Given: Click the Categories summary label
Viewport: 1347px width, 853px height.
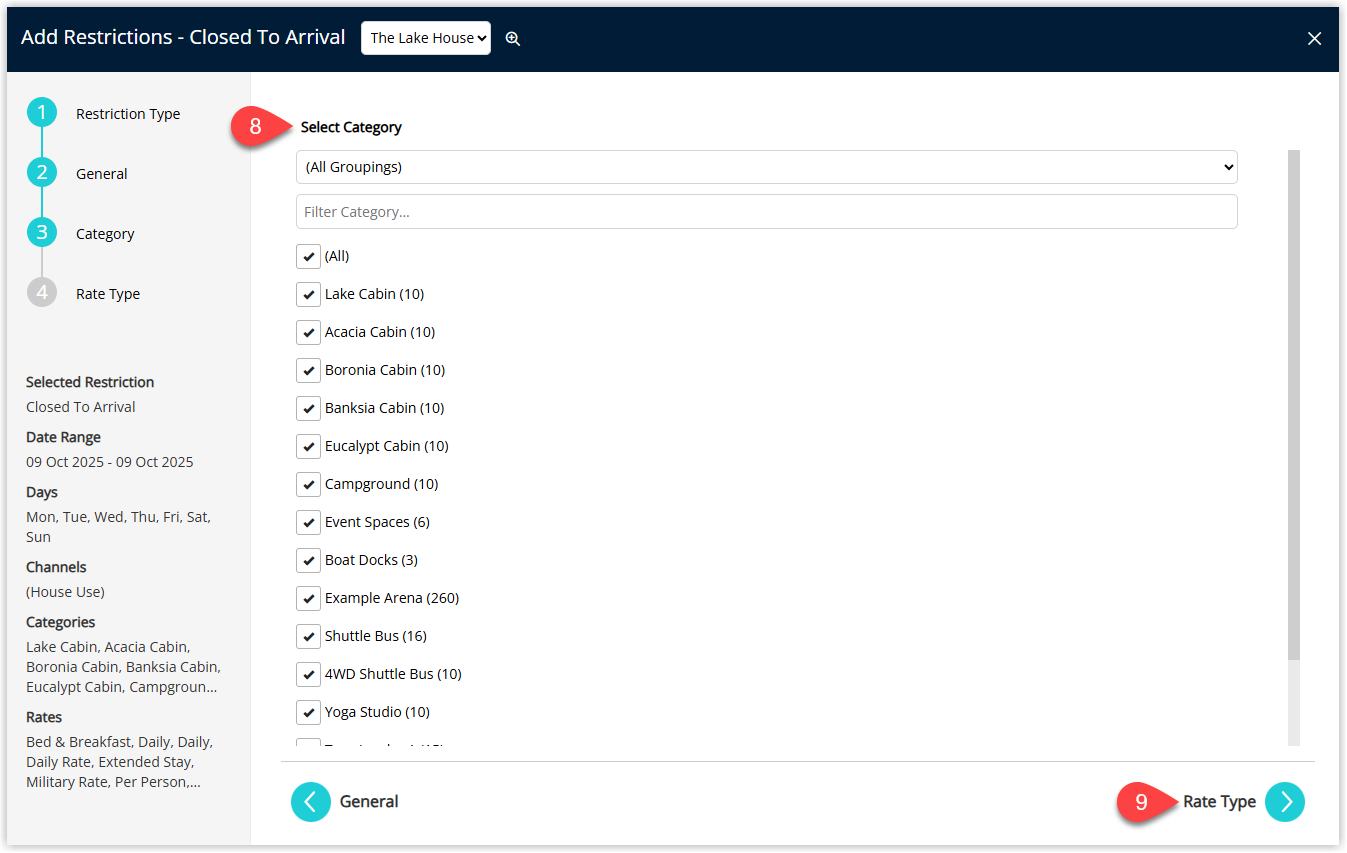Looking at the screenshot, I should [61, 622].
